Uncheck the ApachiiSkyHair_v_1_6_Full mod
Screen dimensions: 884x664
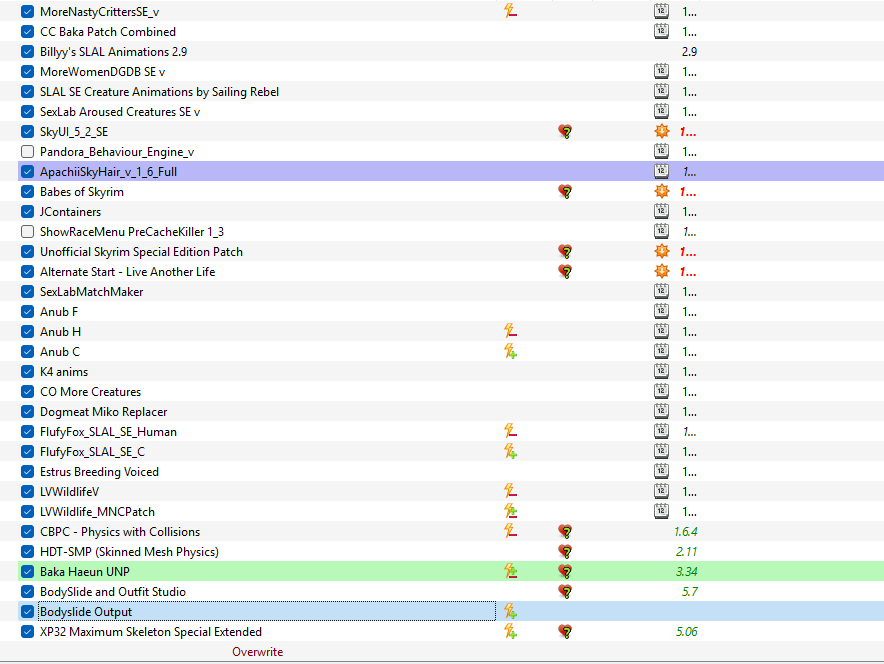[27, 172]
